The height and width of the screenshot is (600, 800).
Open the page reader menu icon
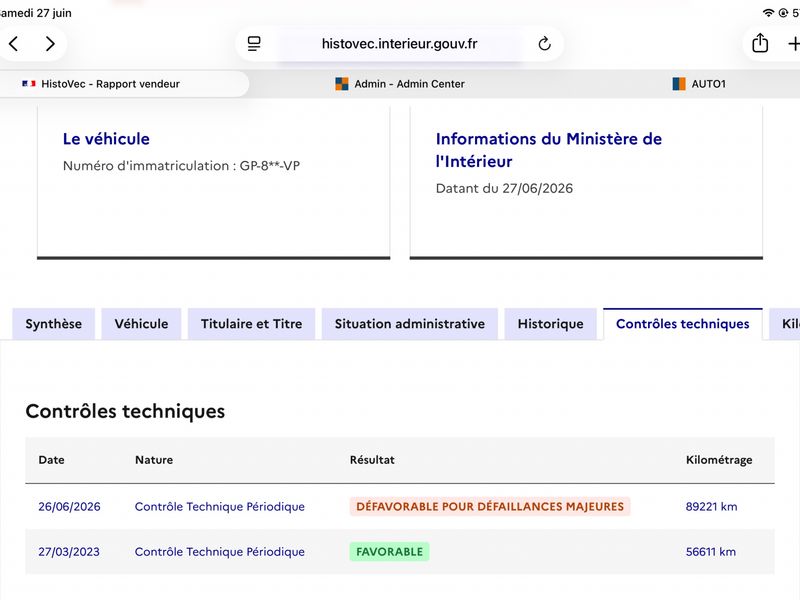click(254, 44)
